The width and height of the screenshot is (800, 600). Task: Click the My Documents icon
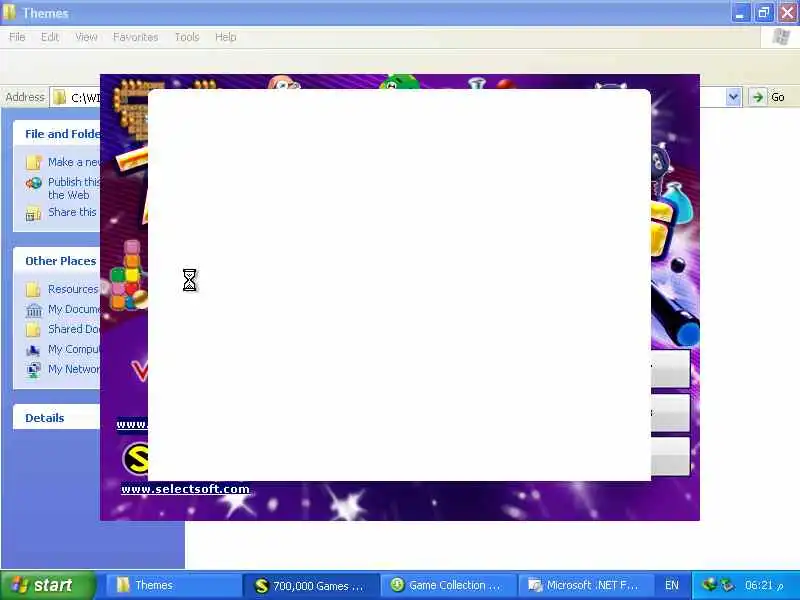[x=34, y=310]
